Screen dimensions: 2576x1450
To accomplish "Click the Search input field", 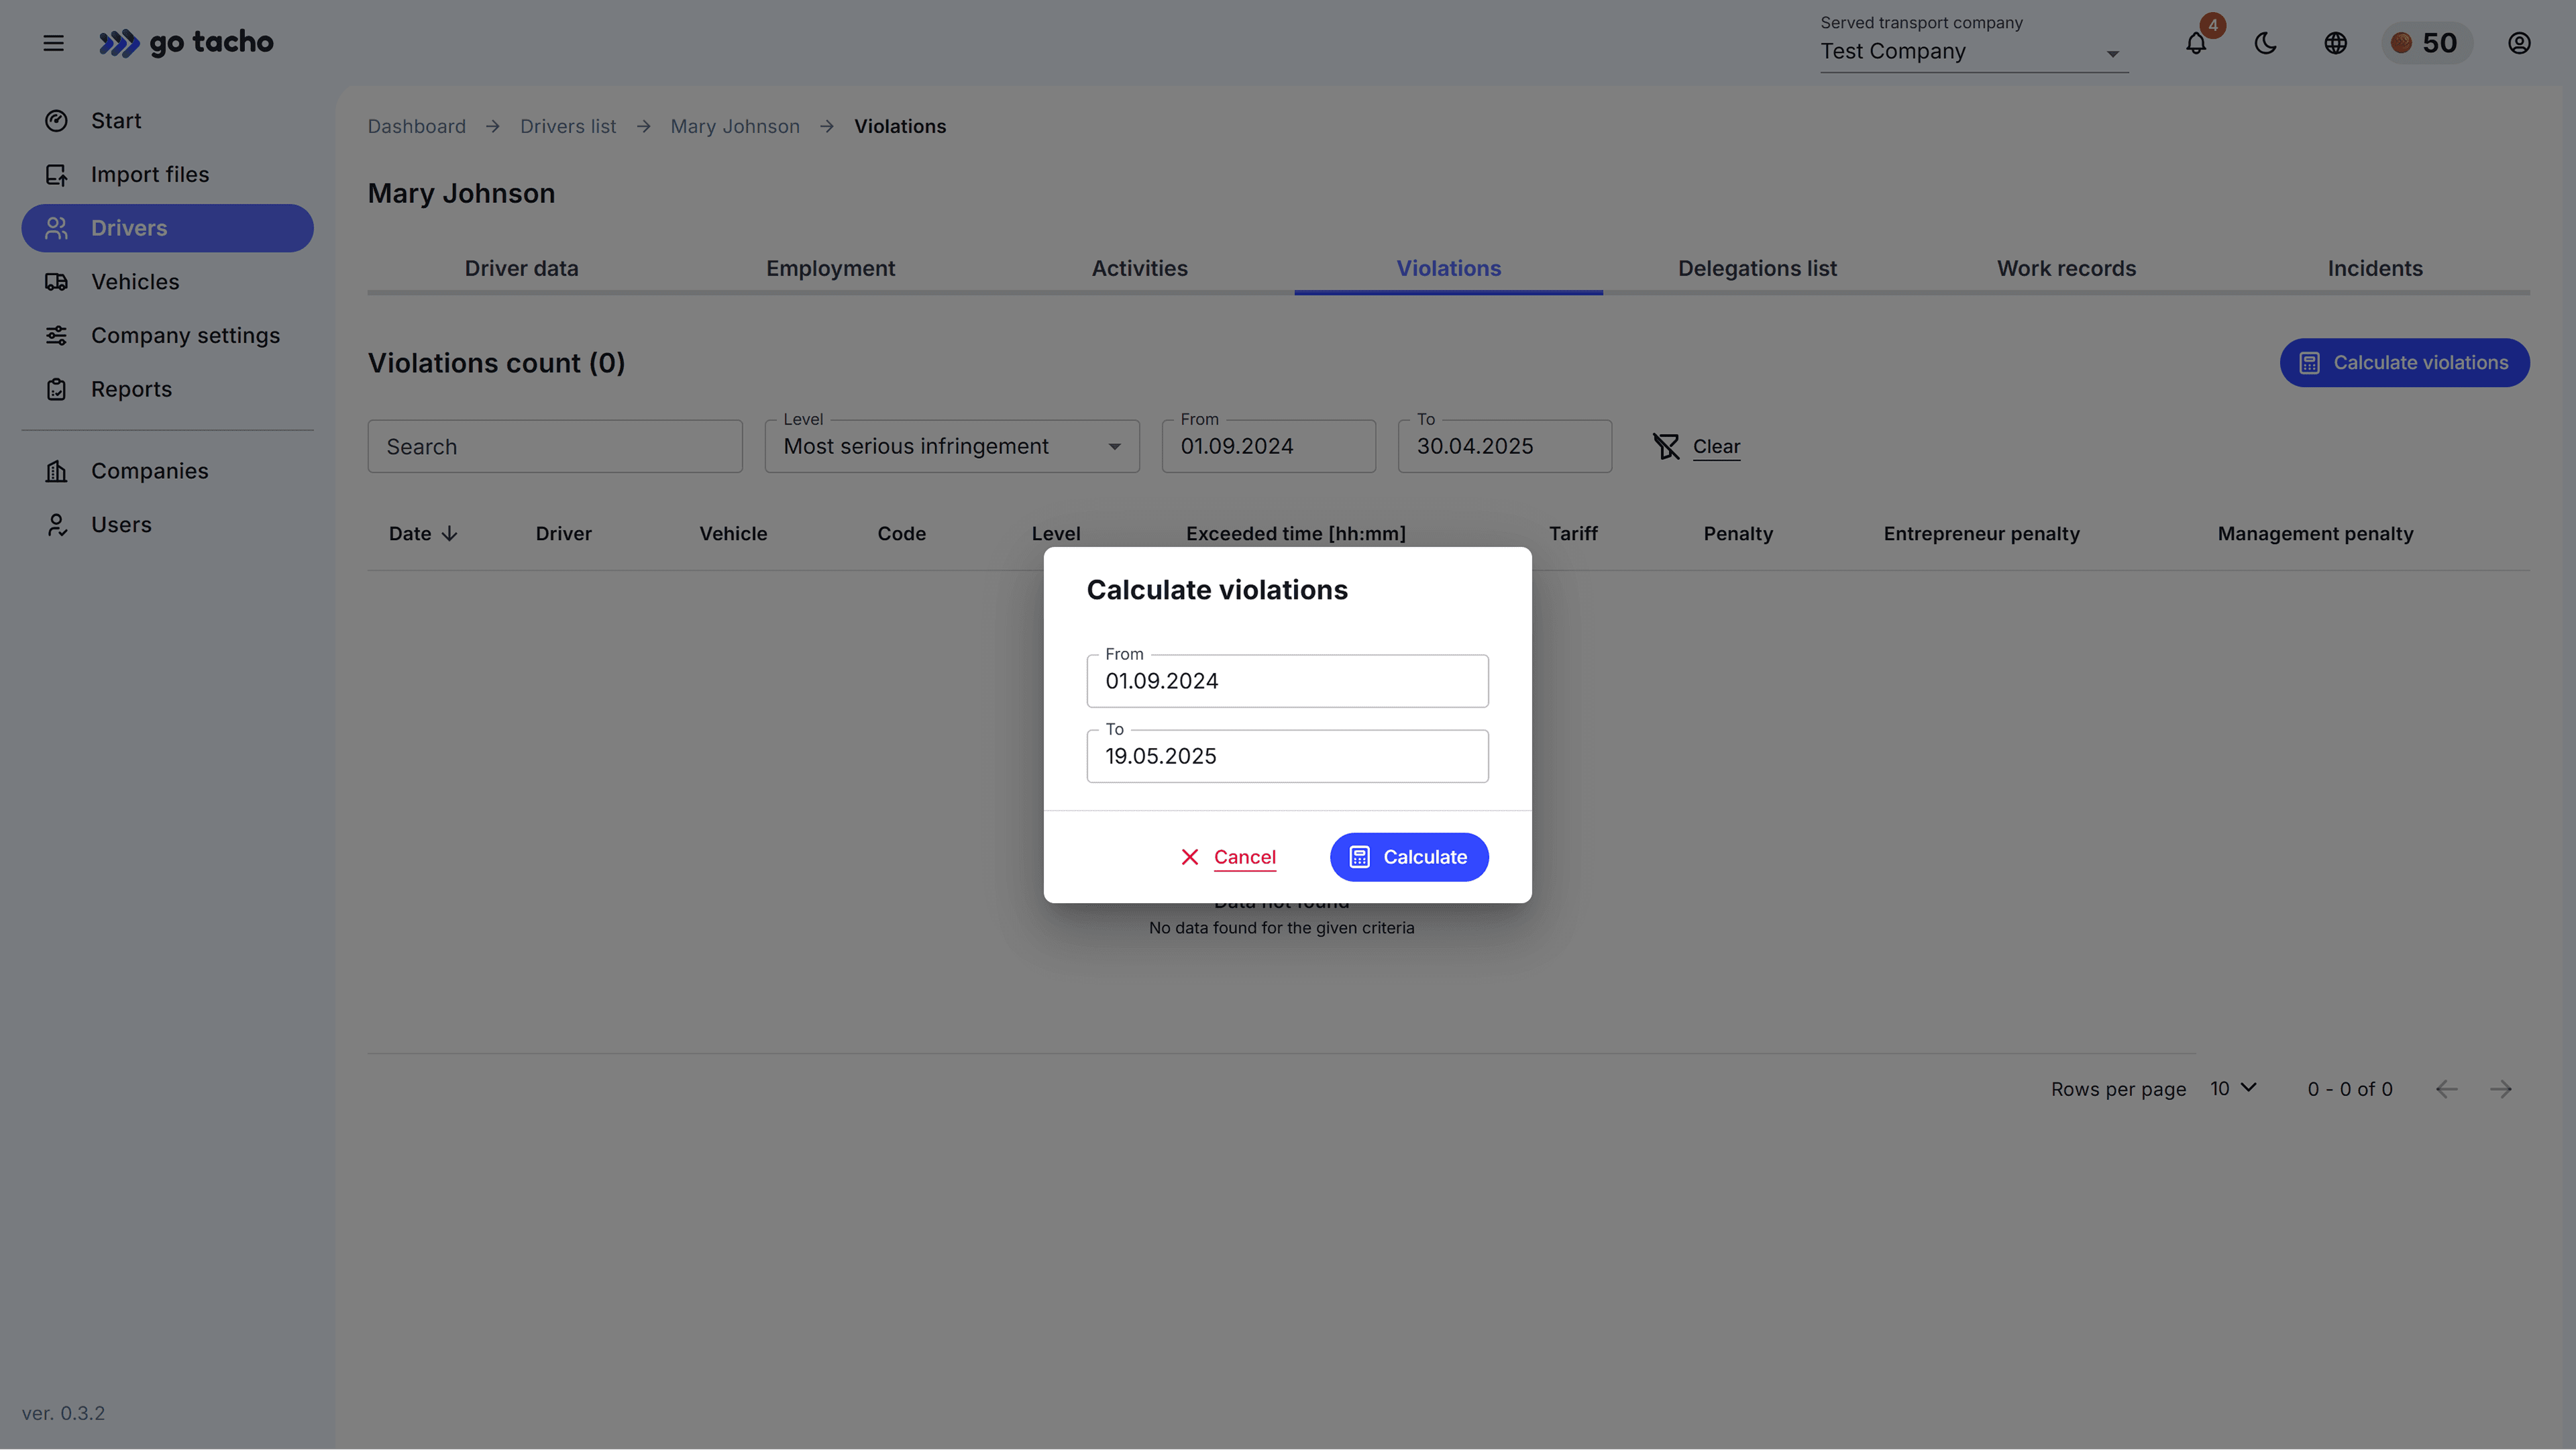I will pos(555,446).
